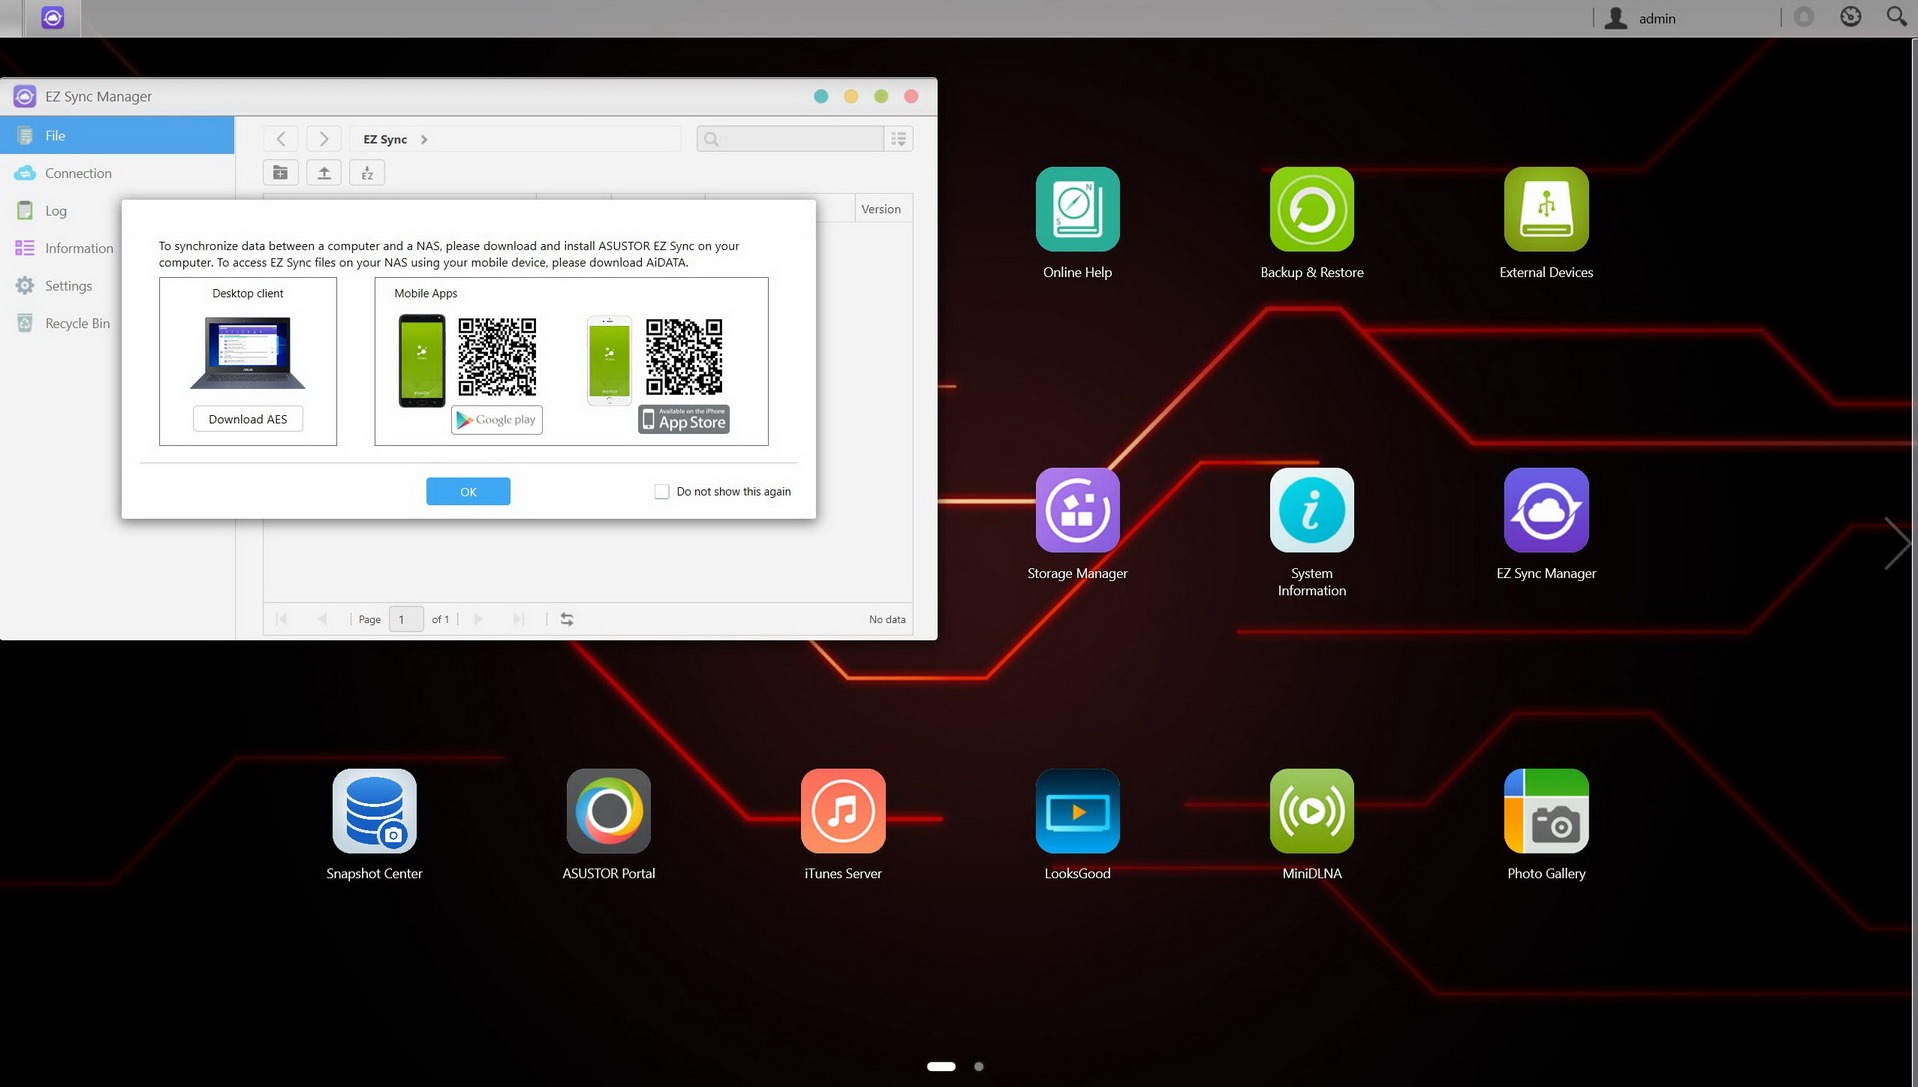Launch EZ Sync Manager from desktop
1918x1087 pixels.
point(1546,510)
